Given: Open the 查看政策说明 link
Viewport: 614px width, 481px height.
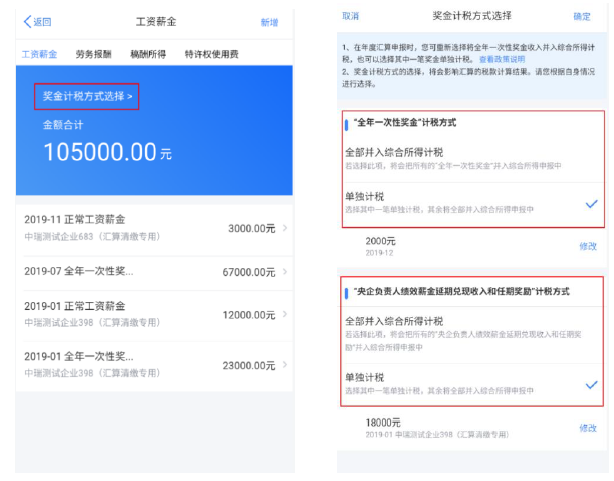Looking at the screenshot, I should click(x=502, y=59).
